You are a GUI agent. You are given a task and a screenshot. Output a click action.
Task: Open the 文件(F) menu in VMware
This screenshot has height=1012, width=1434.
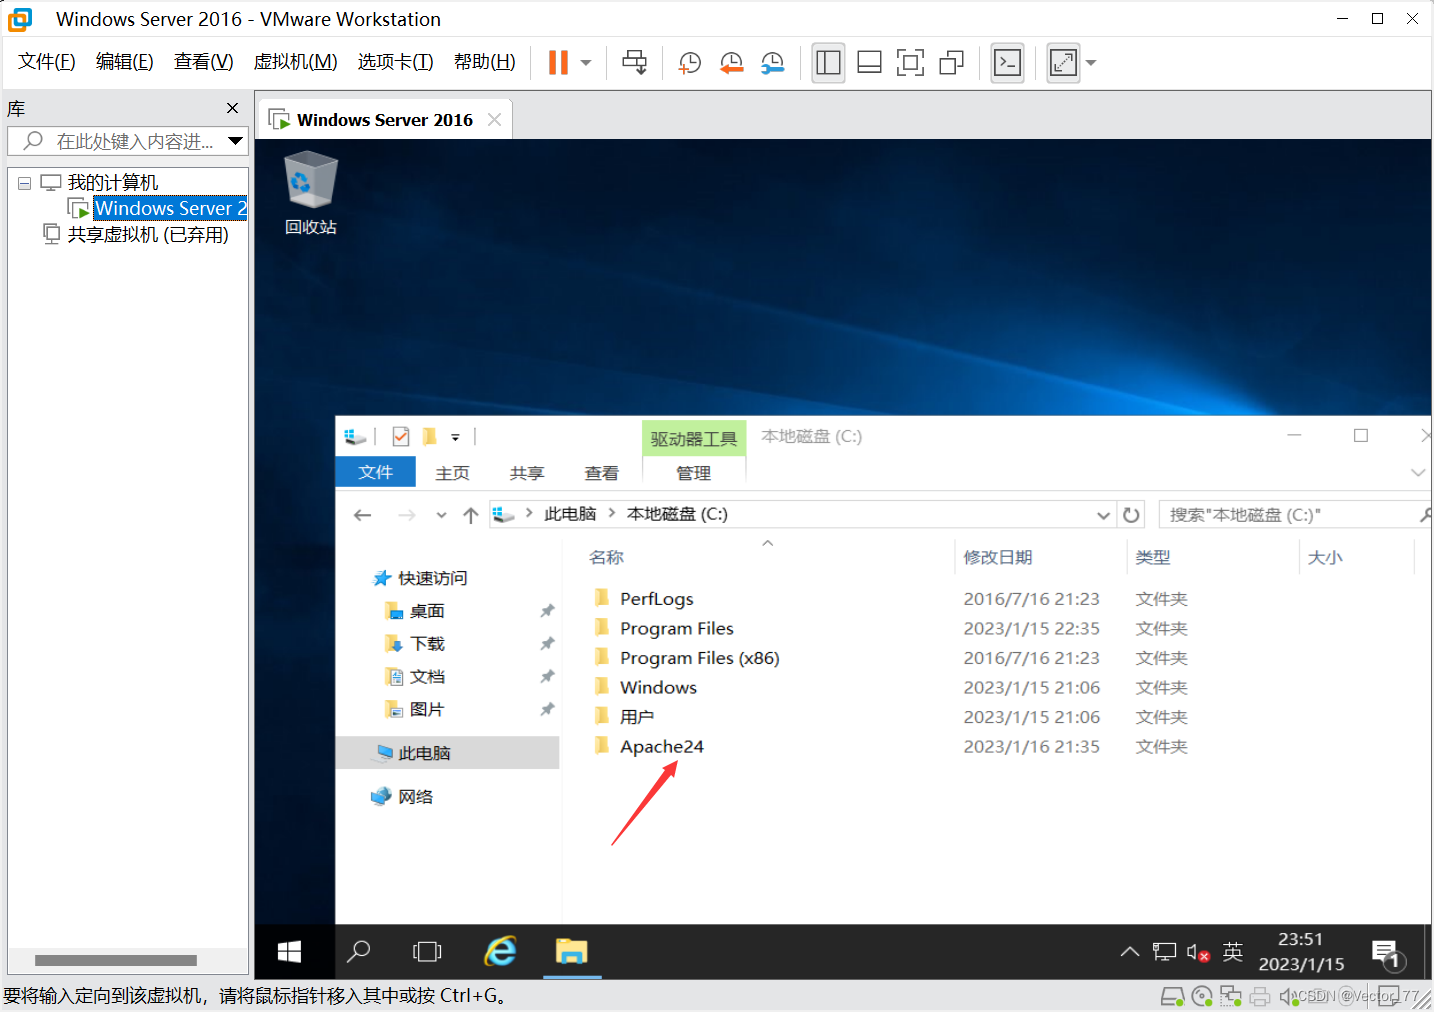coord(47,62)
